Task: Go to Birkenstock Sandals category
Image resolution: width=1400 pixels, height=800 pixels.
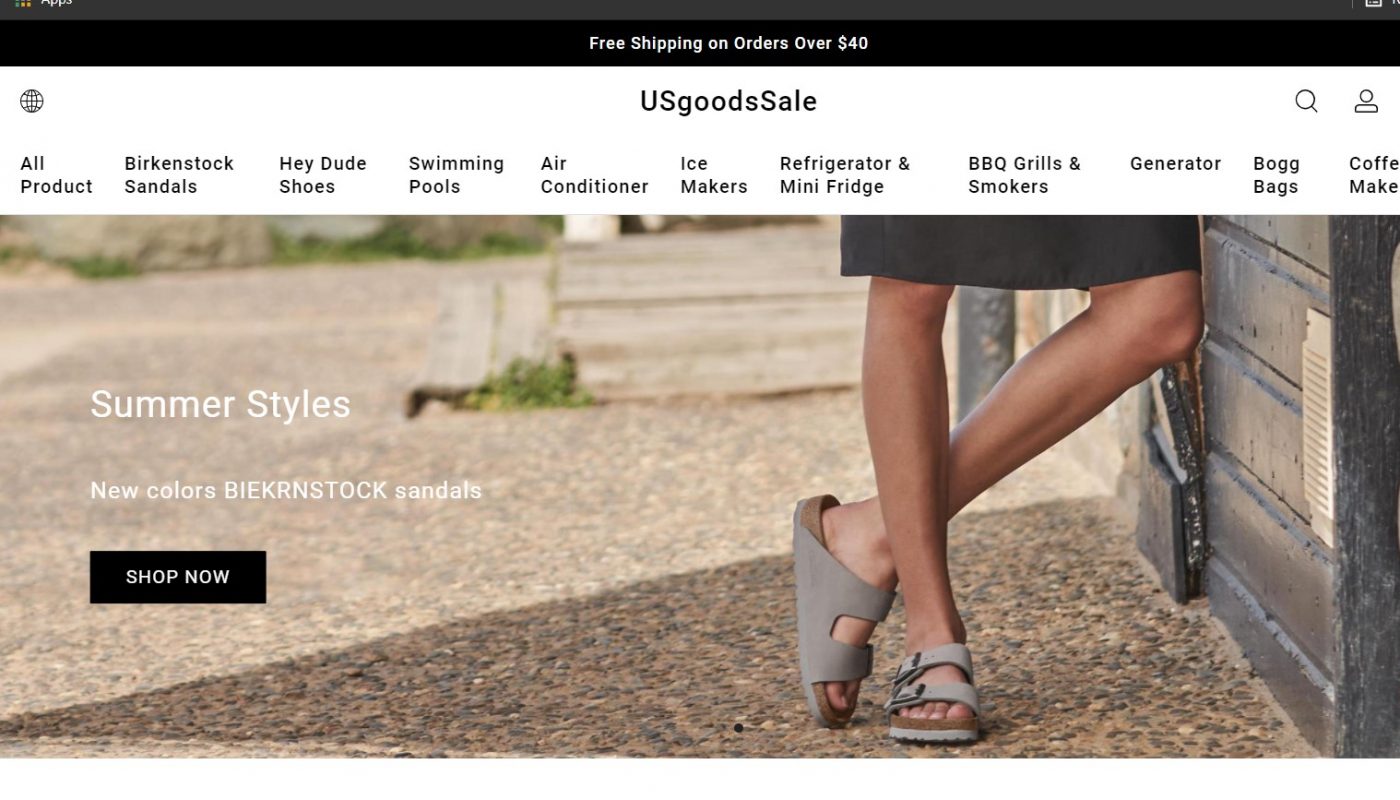Action: coord(179,175)
